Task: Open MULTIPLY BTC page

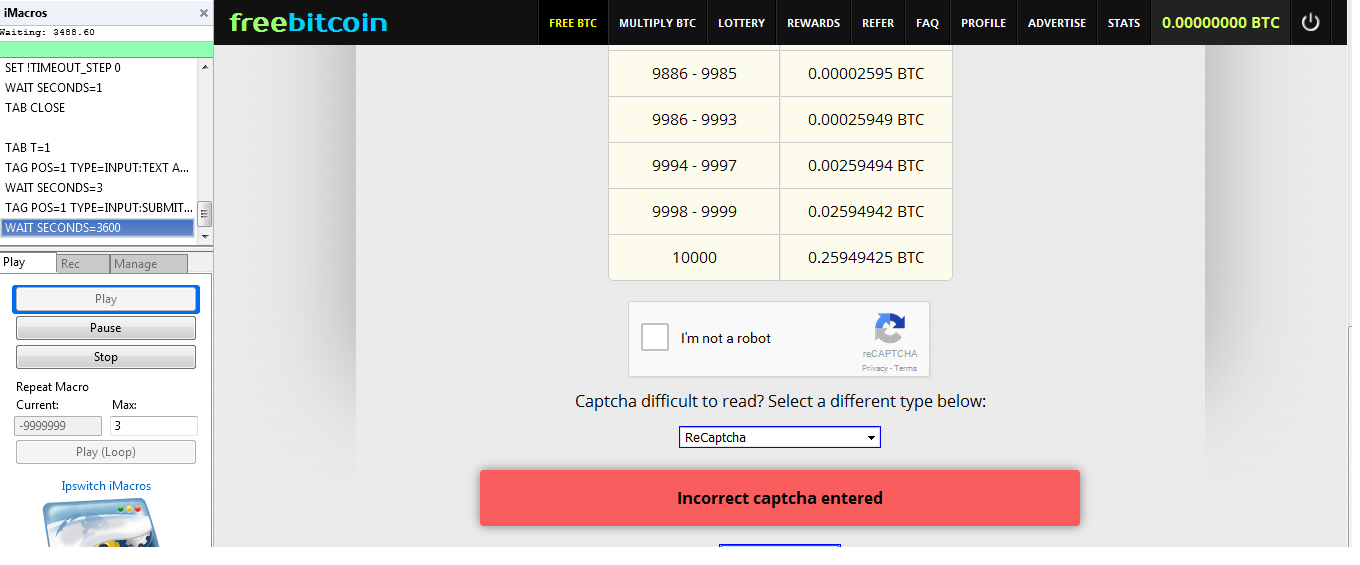Action: point(657,23)
